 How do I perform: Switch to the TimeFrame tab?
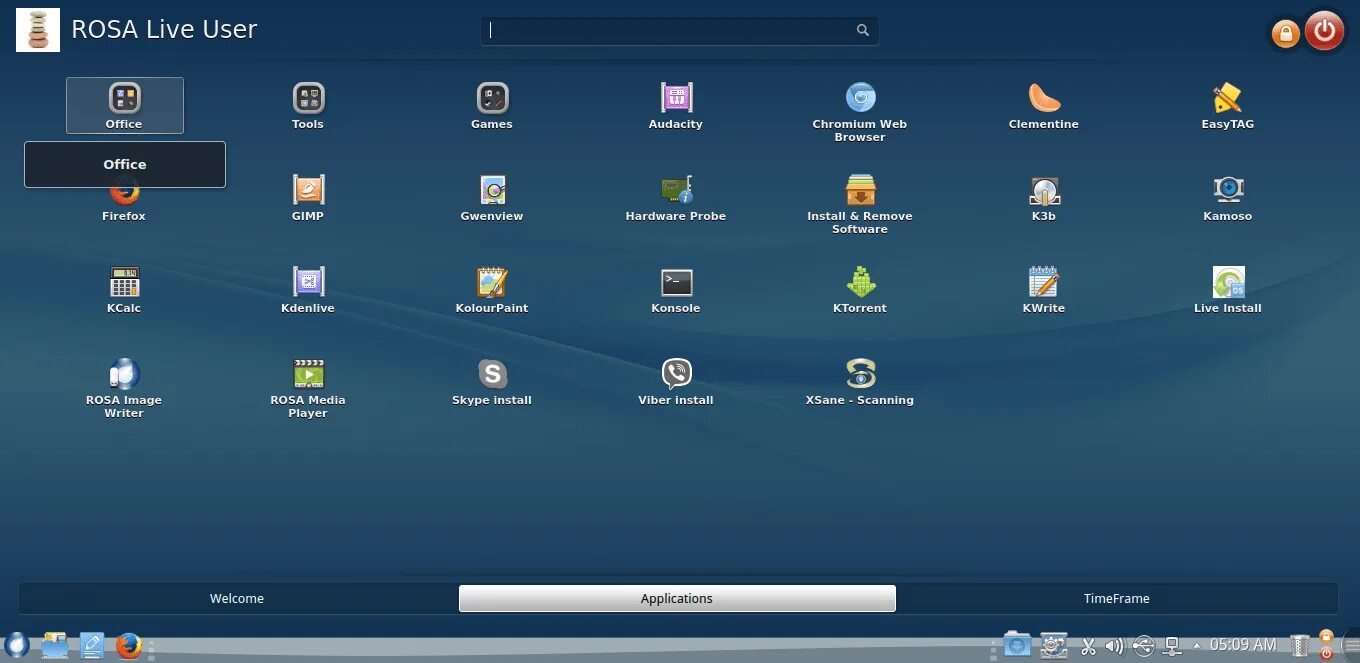click(x=1117, y=598)
